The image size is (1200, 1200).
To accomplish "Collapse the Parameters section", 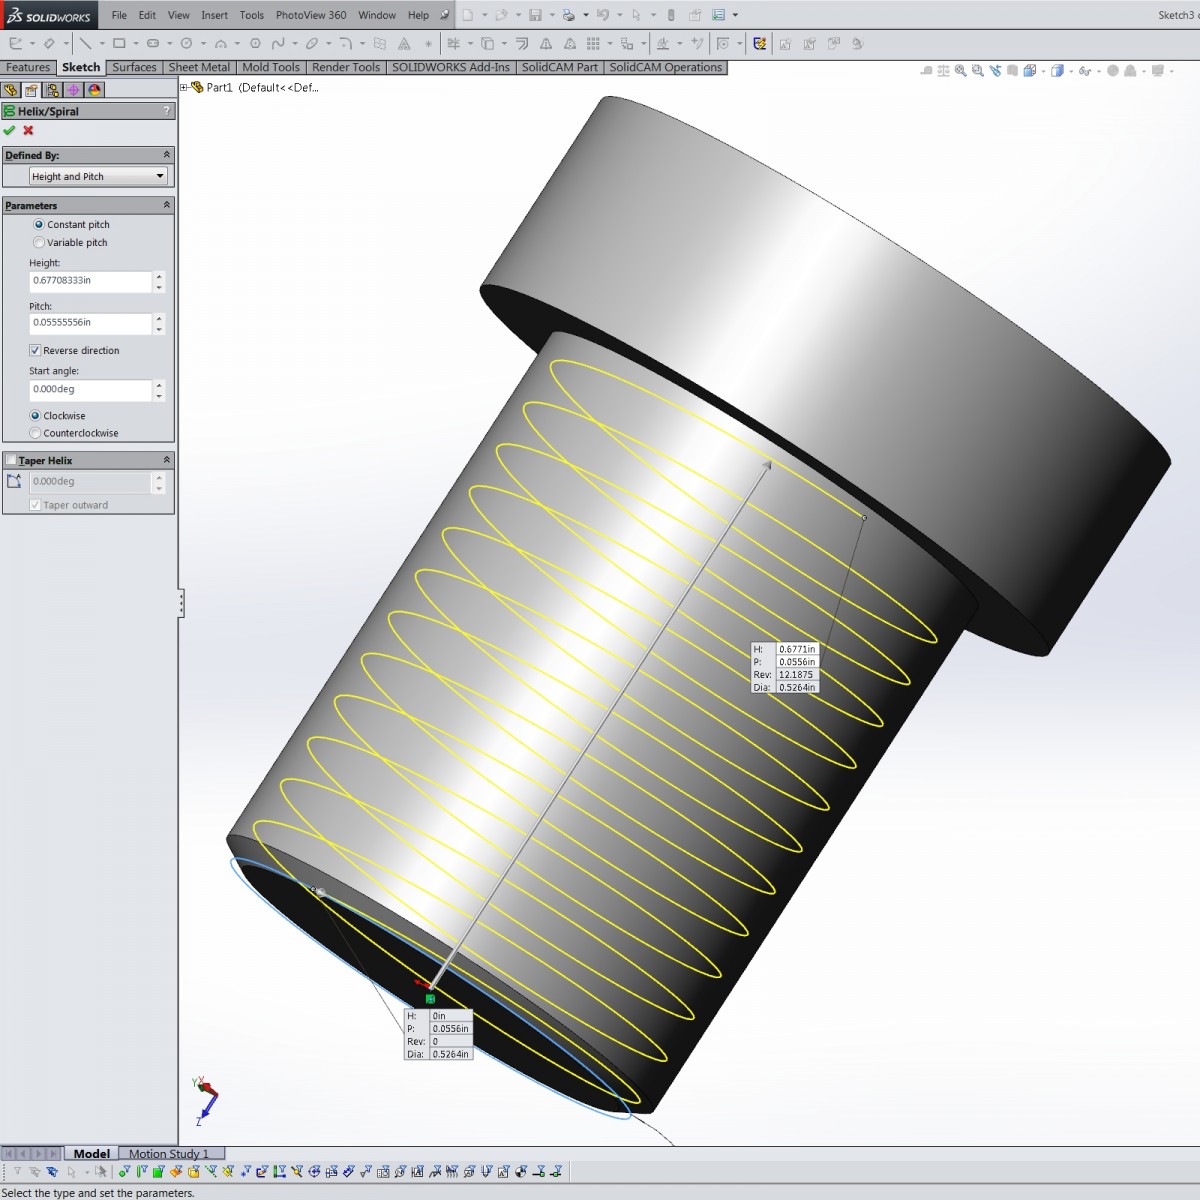I will click(166, 205).
